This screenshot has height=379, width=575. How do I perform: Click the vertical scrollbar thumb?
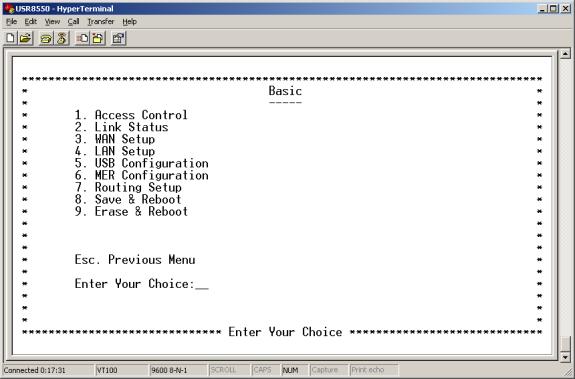pyautogui.click(x=565, y=344)
